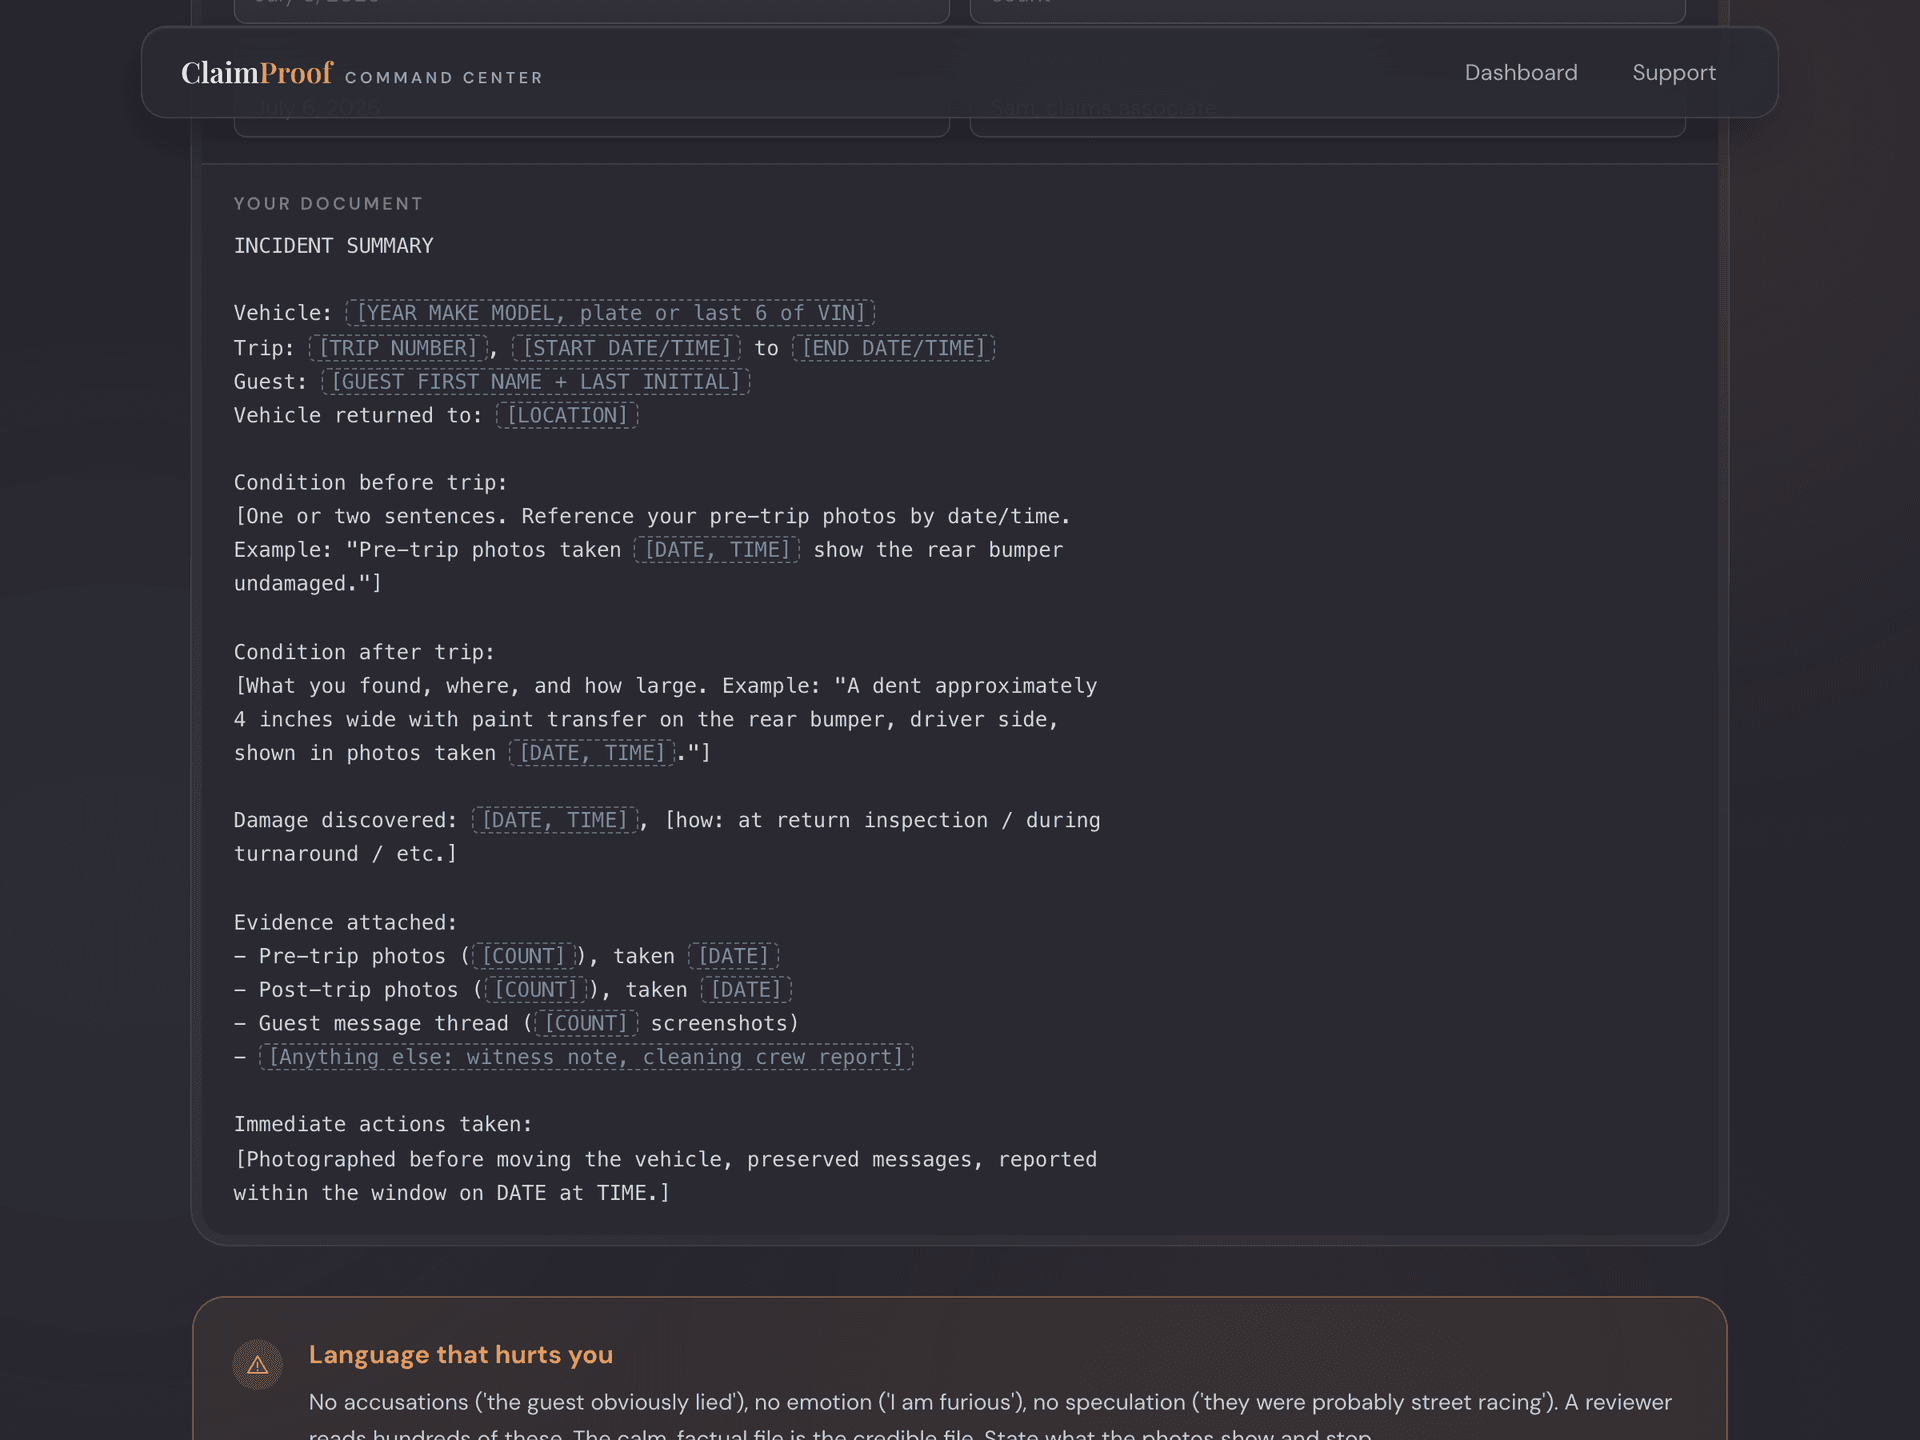The width and height of the screenshot is (1920, 1440).
Task: Click 'Condition before trip:' line
Action: 370,483
